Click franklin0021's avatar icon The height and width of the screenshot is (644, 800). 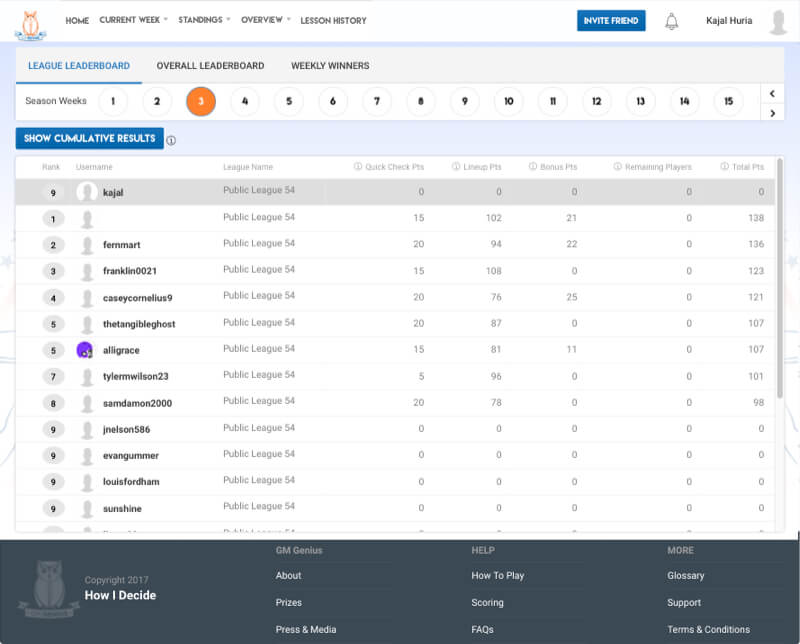pyautogui.click(x=87, y=271)
